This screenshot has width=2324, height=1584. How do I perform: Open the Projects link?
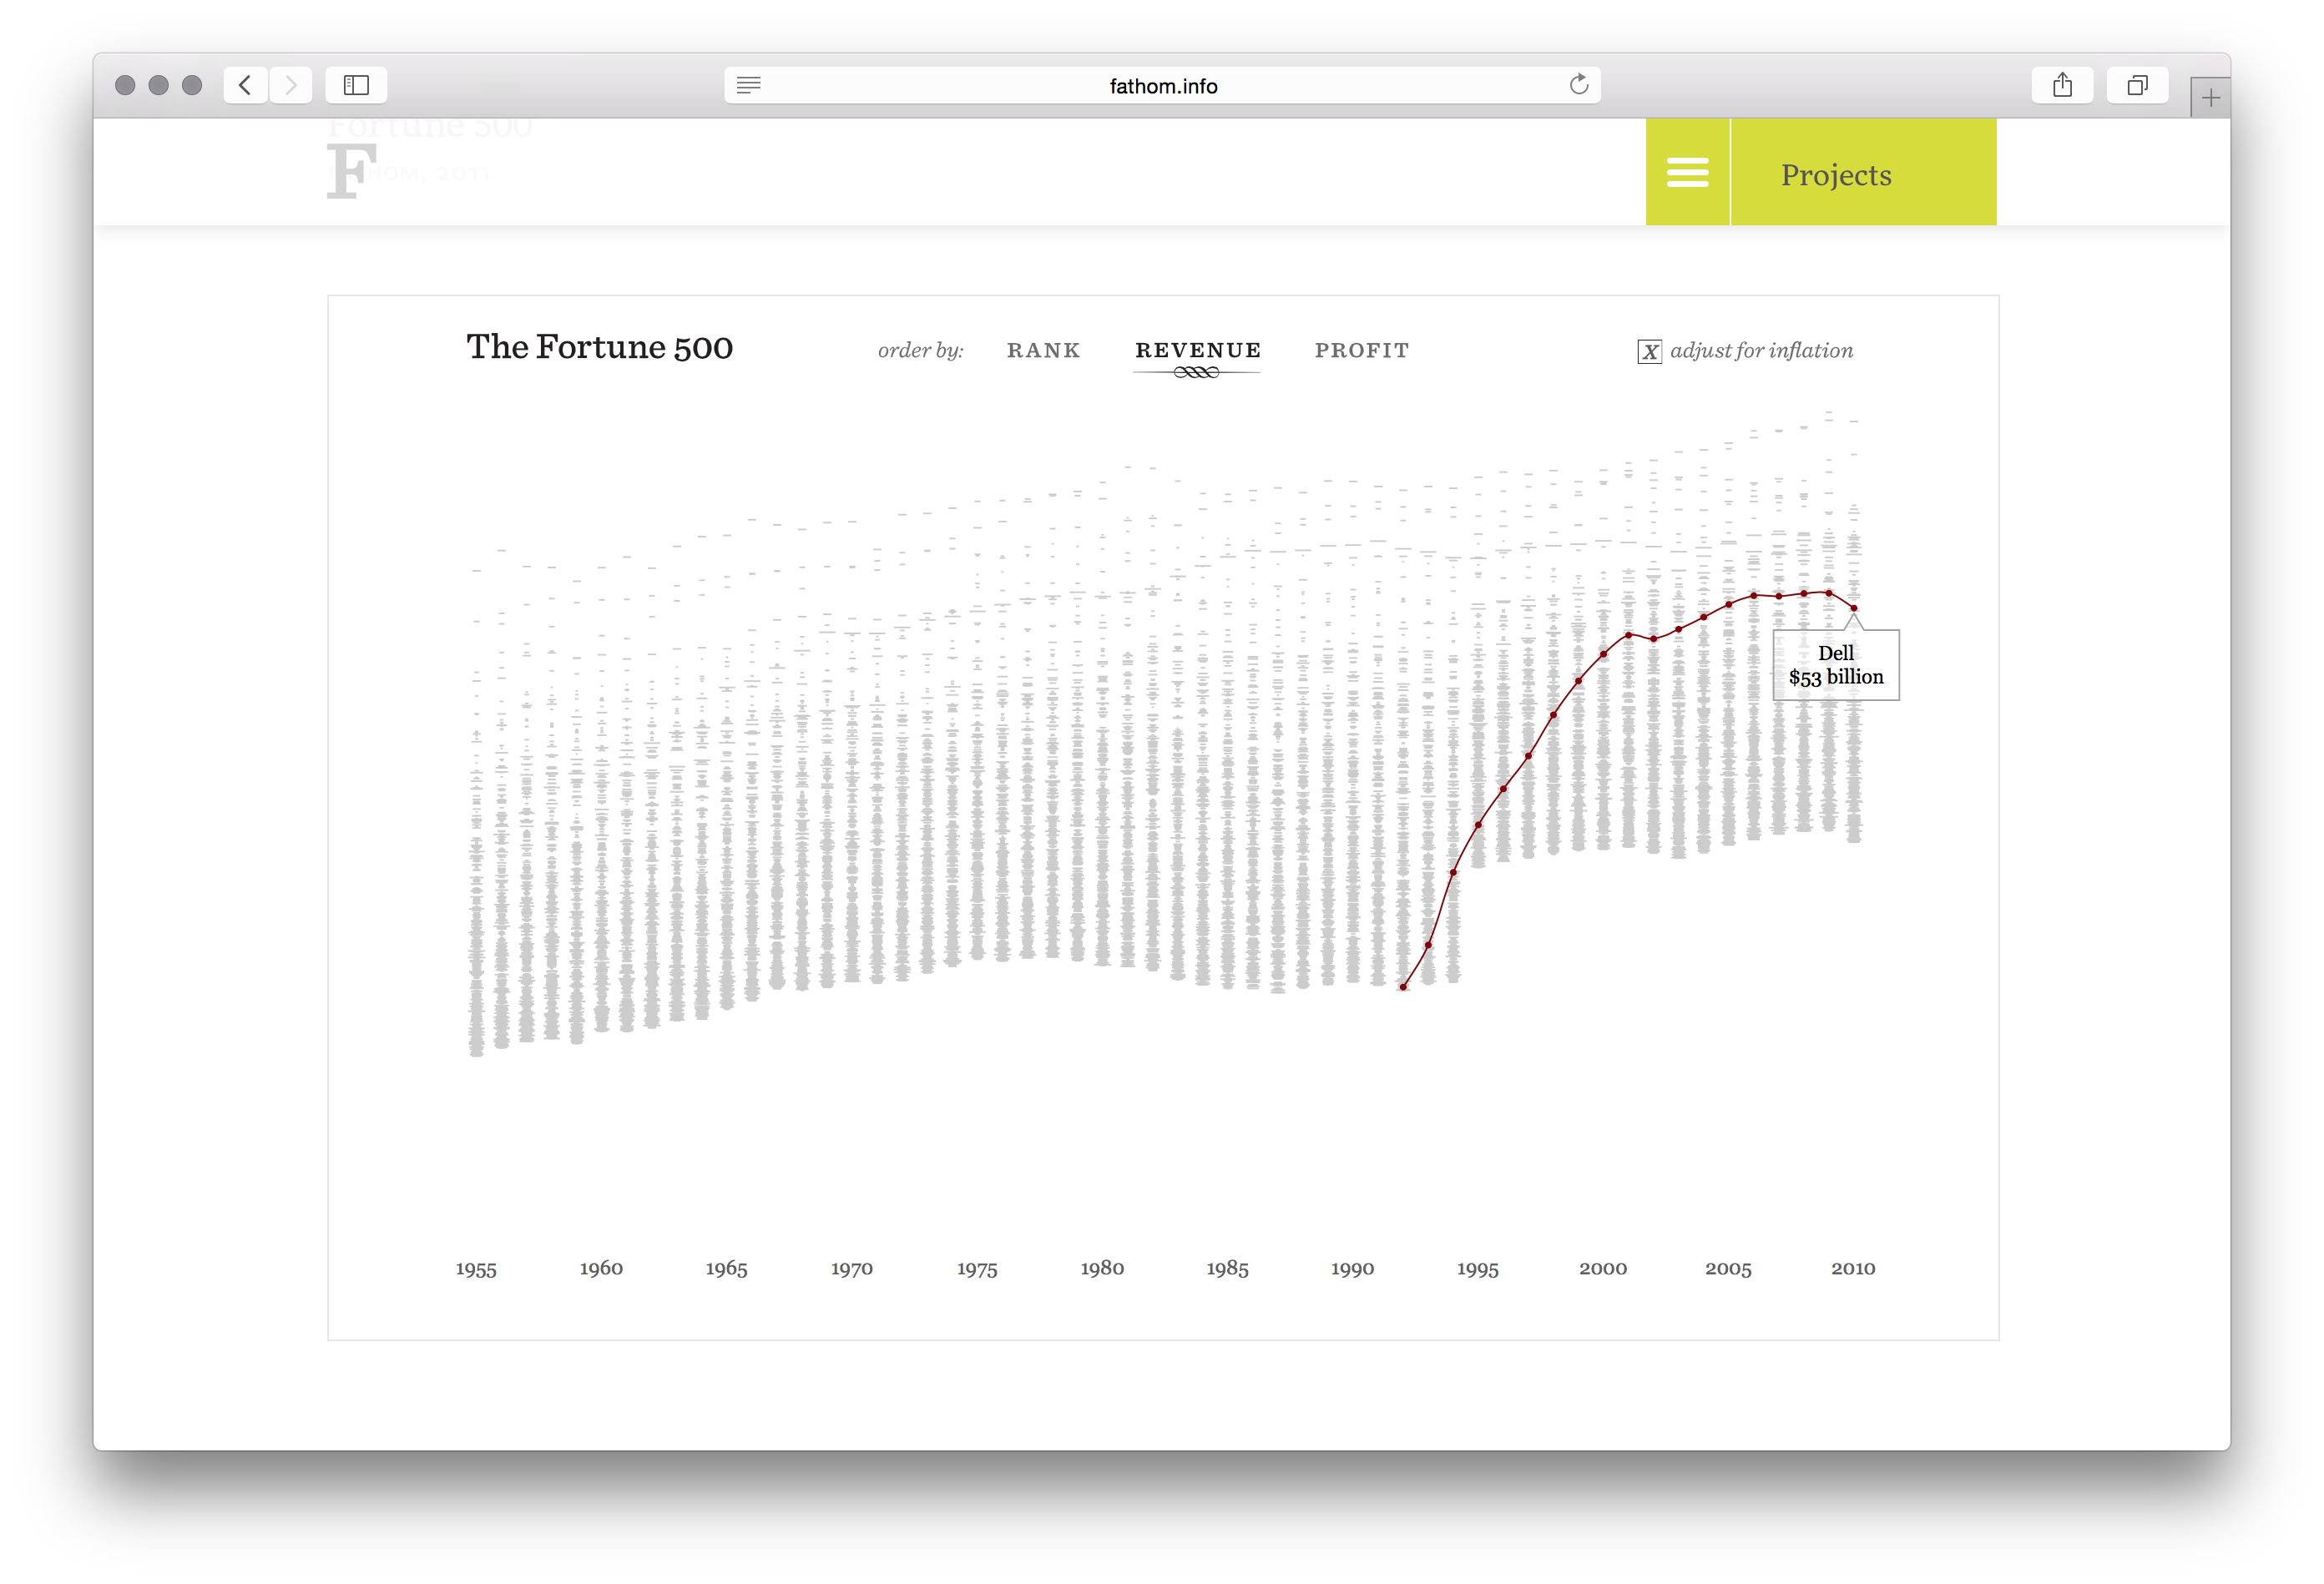[1836, 175]
